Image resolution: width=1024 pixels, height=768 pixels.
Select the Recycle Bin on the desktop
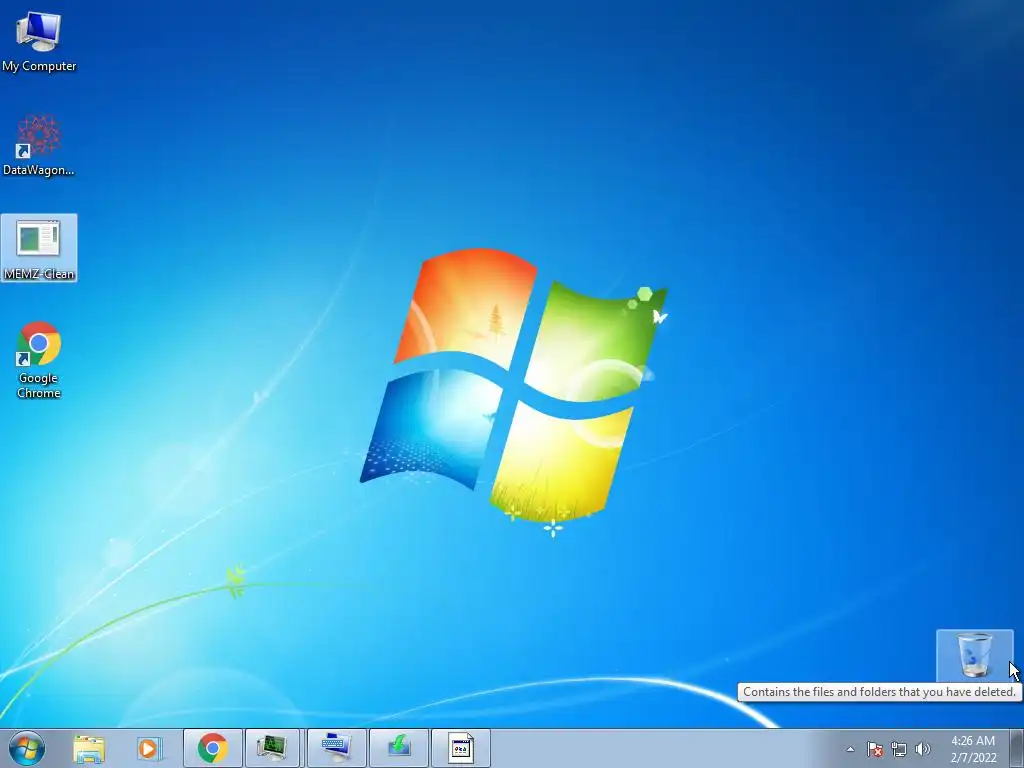coord(974,656)
